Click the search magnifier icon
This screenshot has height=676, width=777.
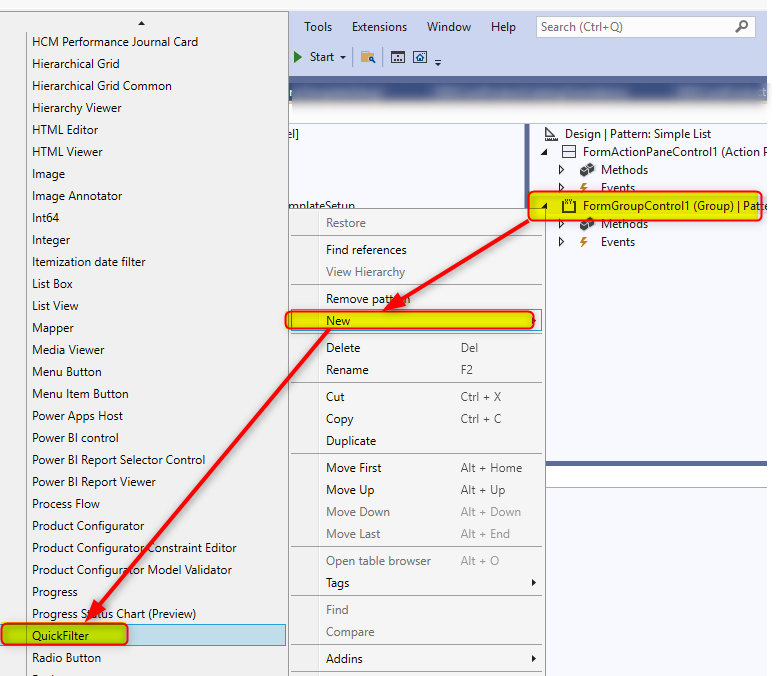(742, 26)
